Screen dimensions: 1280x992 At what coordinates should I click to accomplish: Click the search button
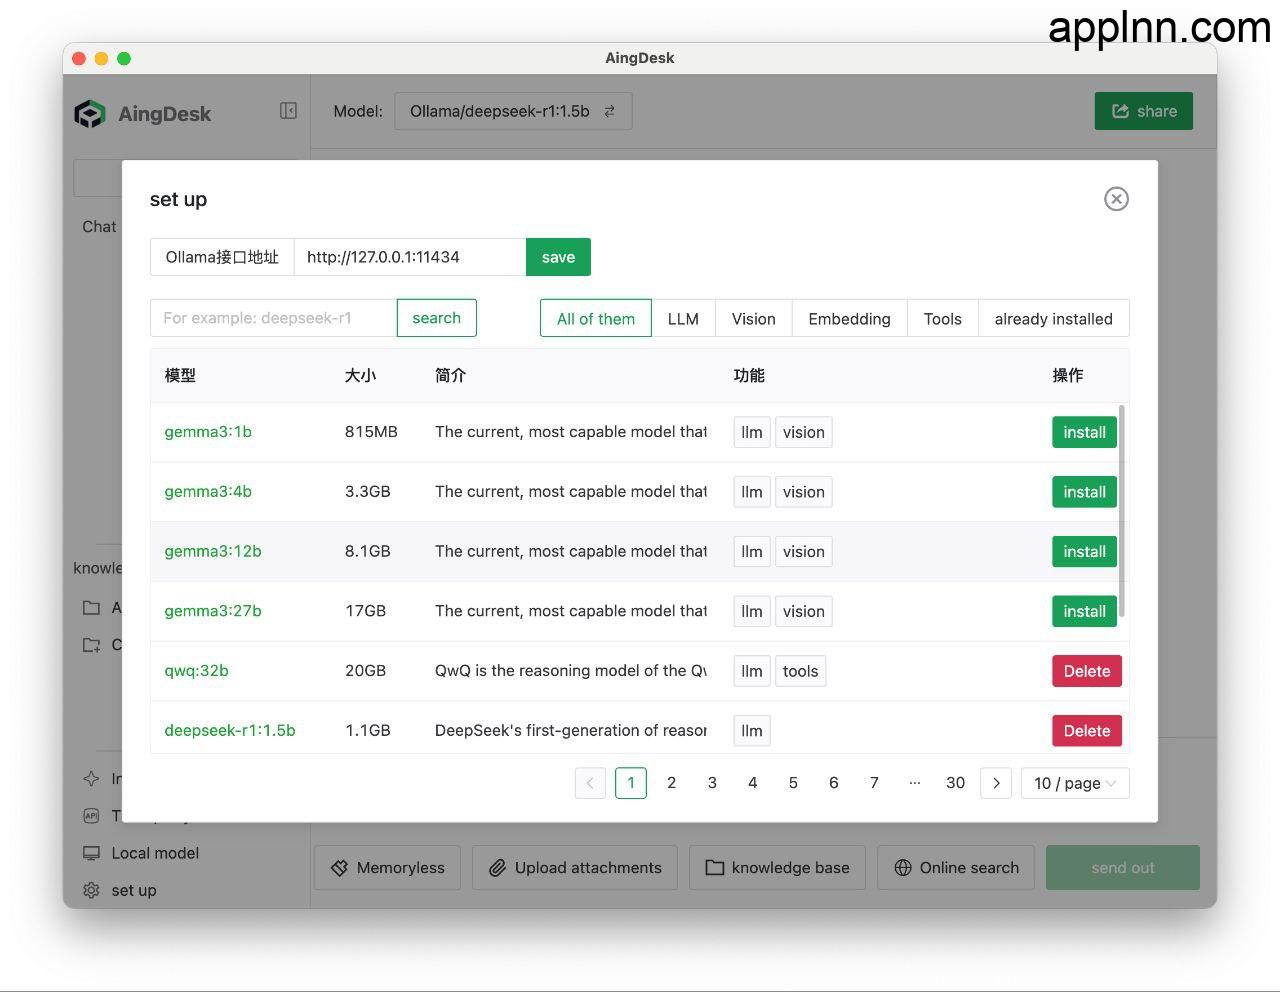tap(436, 318)
